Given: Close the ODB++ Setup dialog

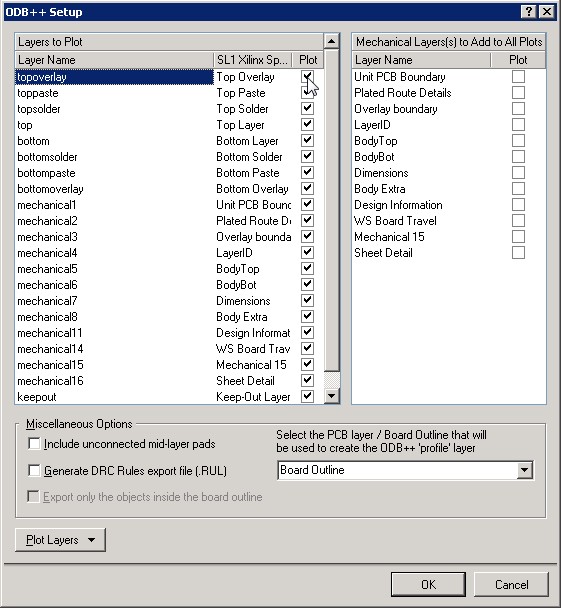Looking at the screenshot, I should (x=547, y=12).
